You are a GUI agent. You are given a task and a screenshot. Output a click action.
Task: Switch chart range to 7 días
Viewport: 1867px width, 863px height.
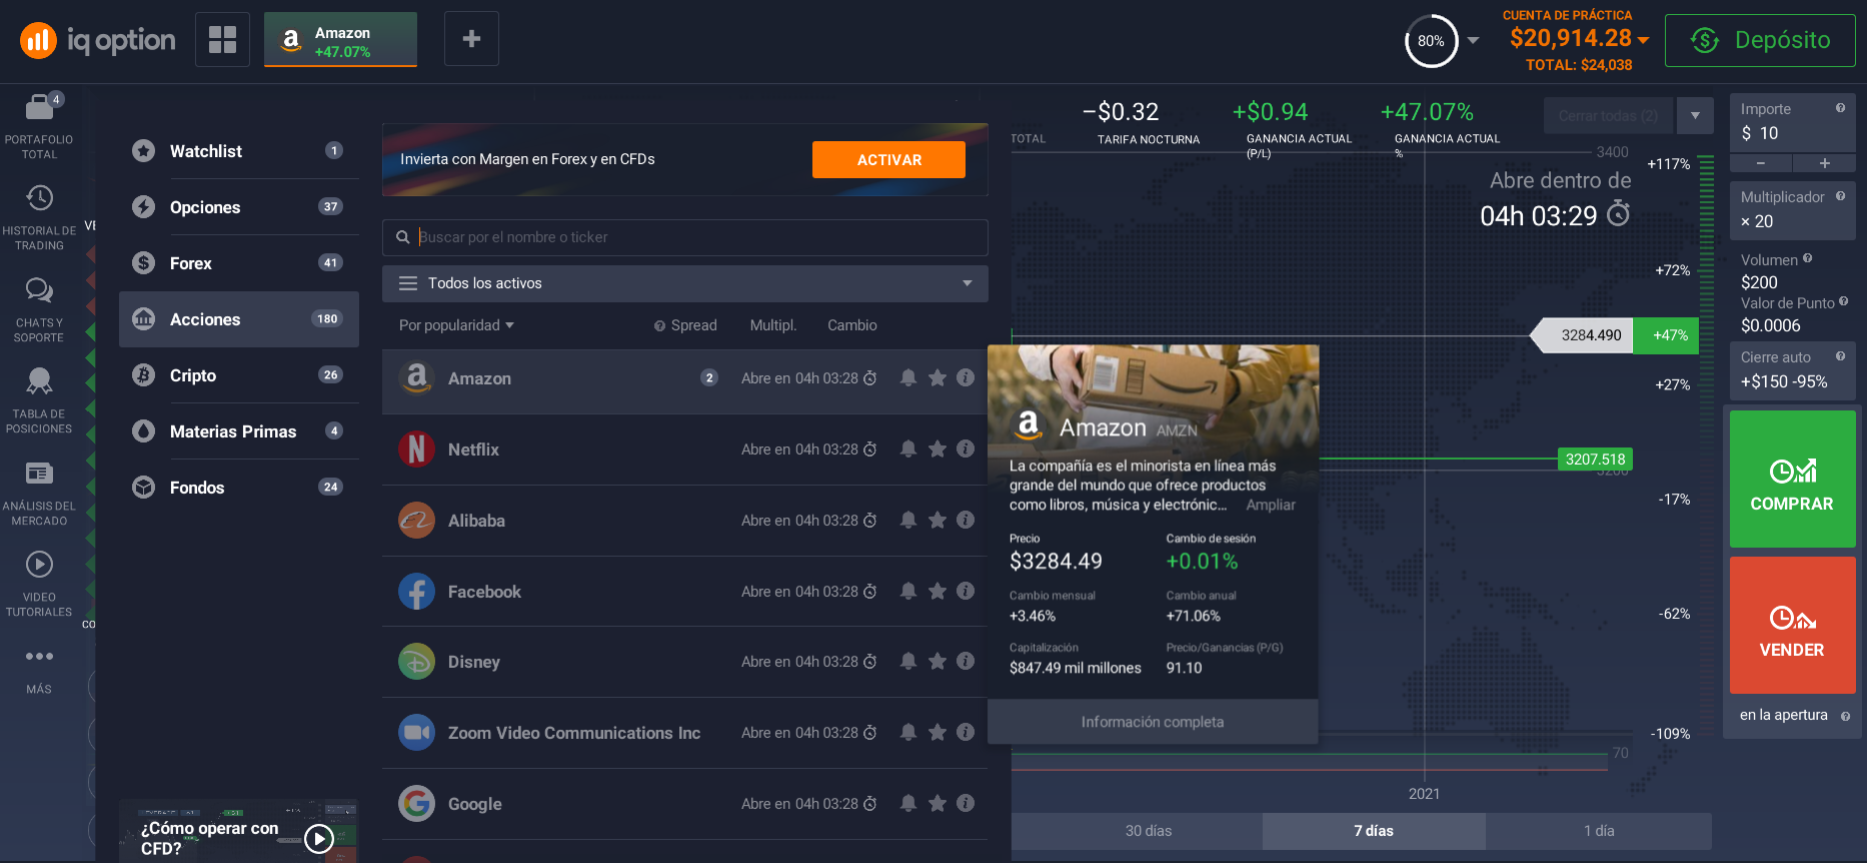[x=1373, y=831]
